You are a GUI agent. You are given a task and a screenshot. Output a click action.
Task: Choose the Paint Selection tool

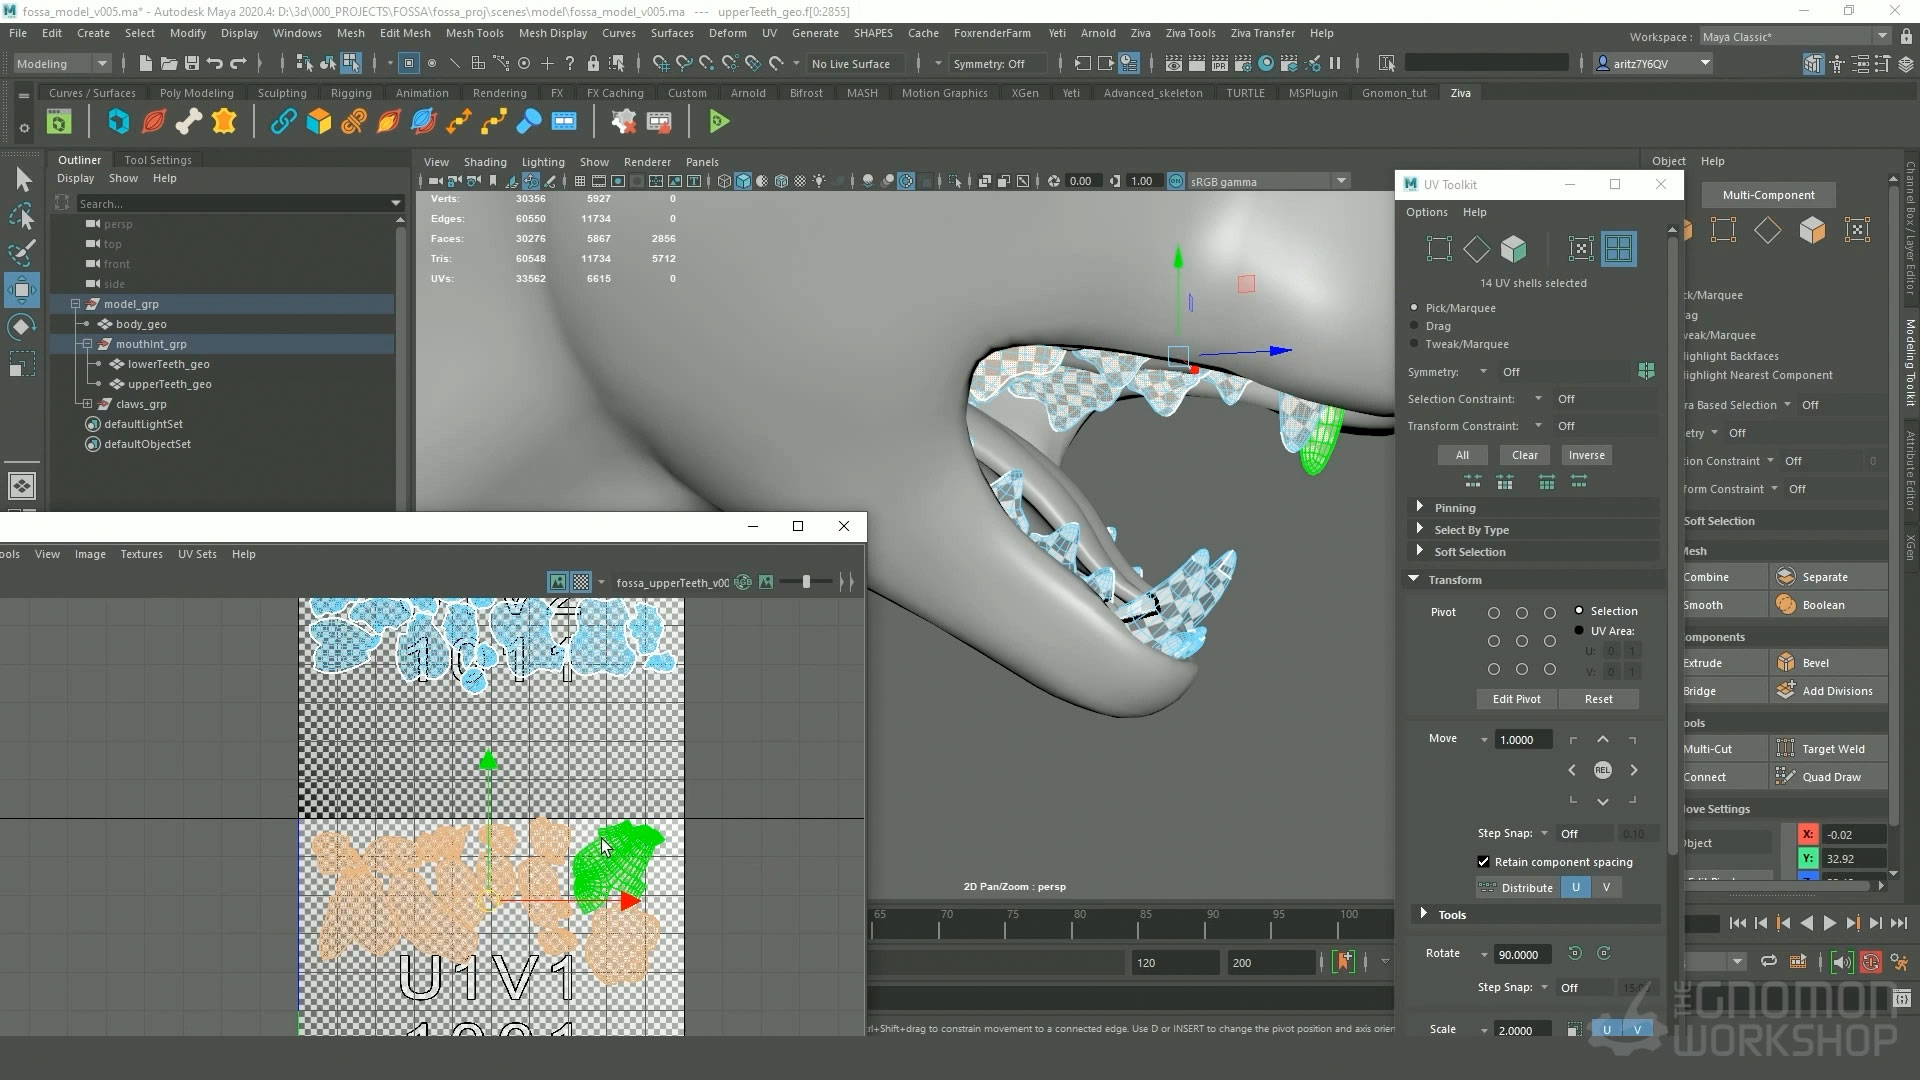22,252
